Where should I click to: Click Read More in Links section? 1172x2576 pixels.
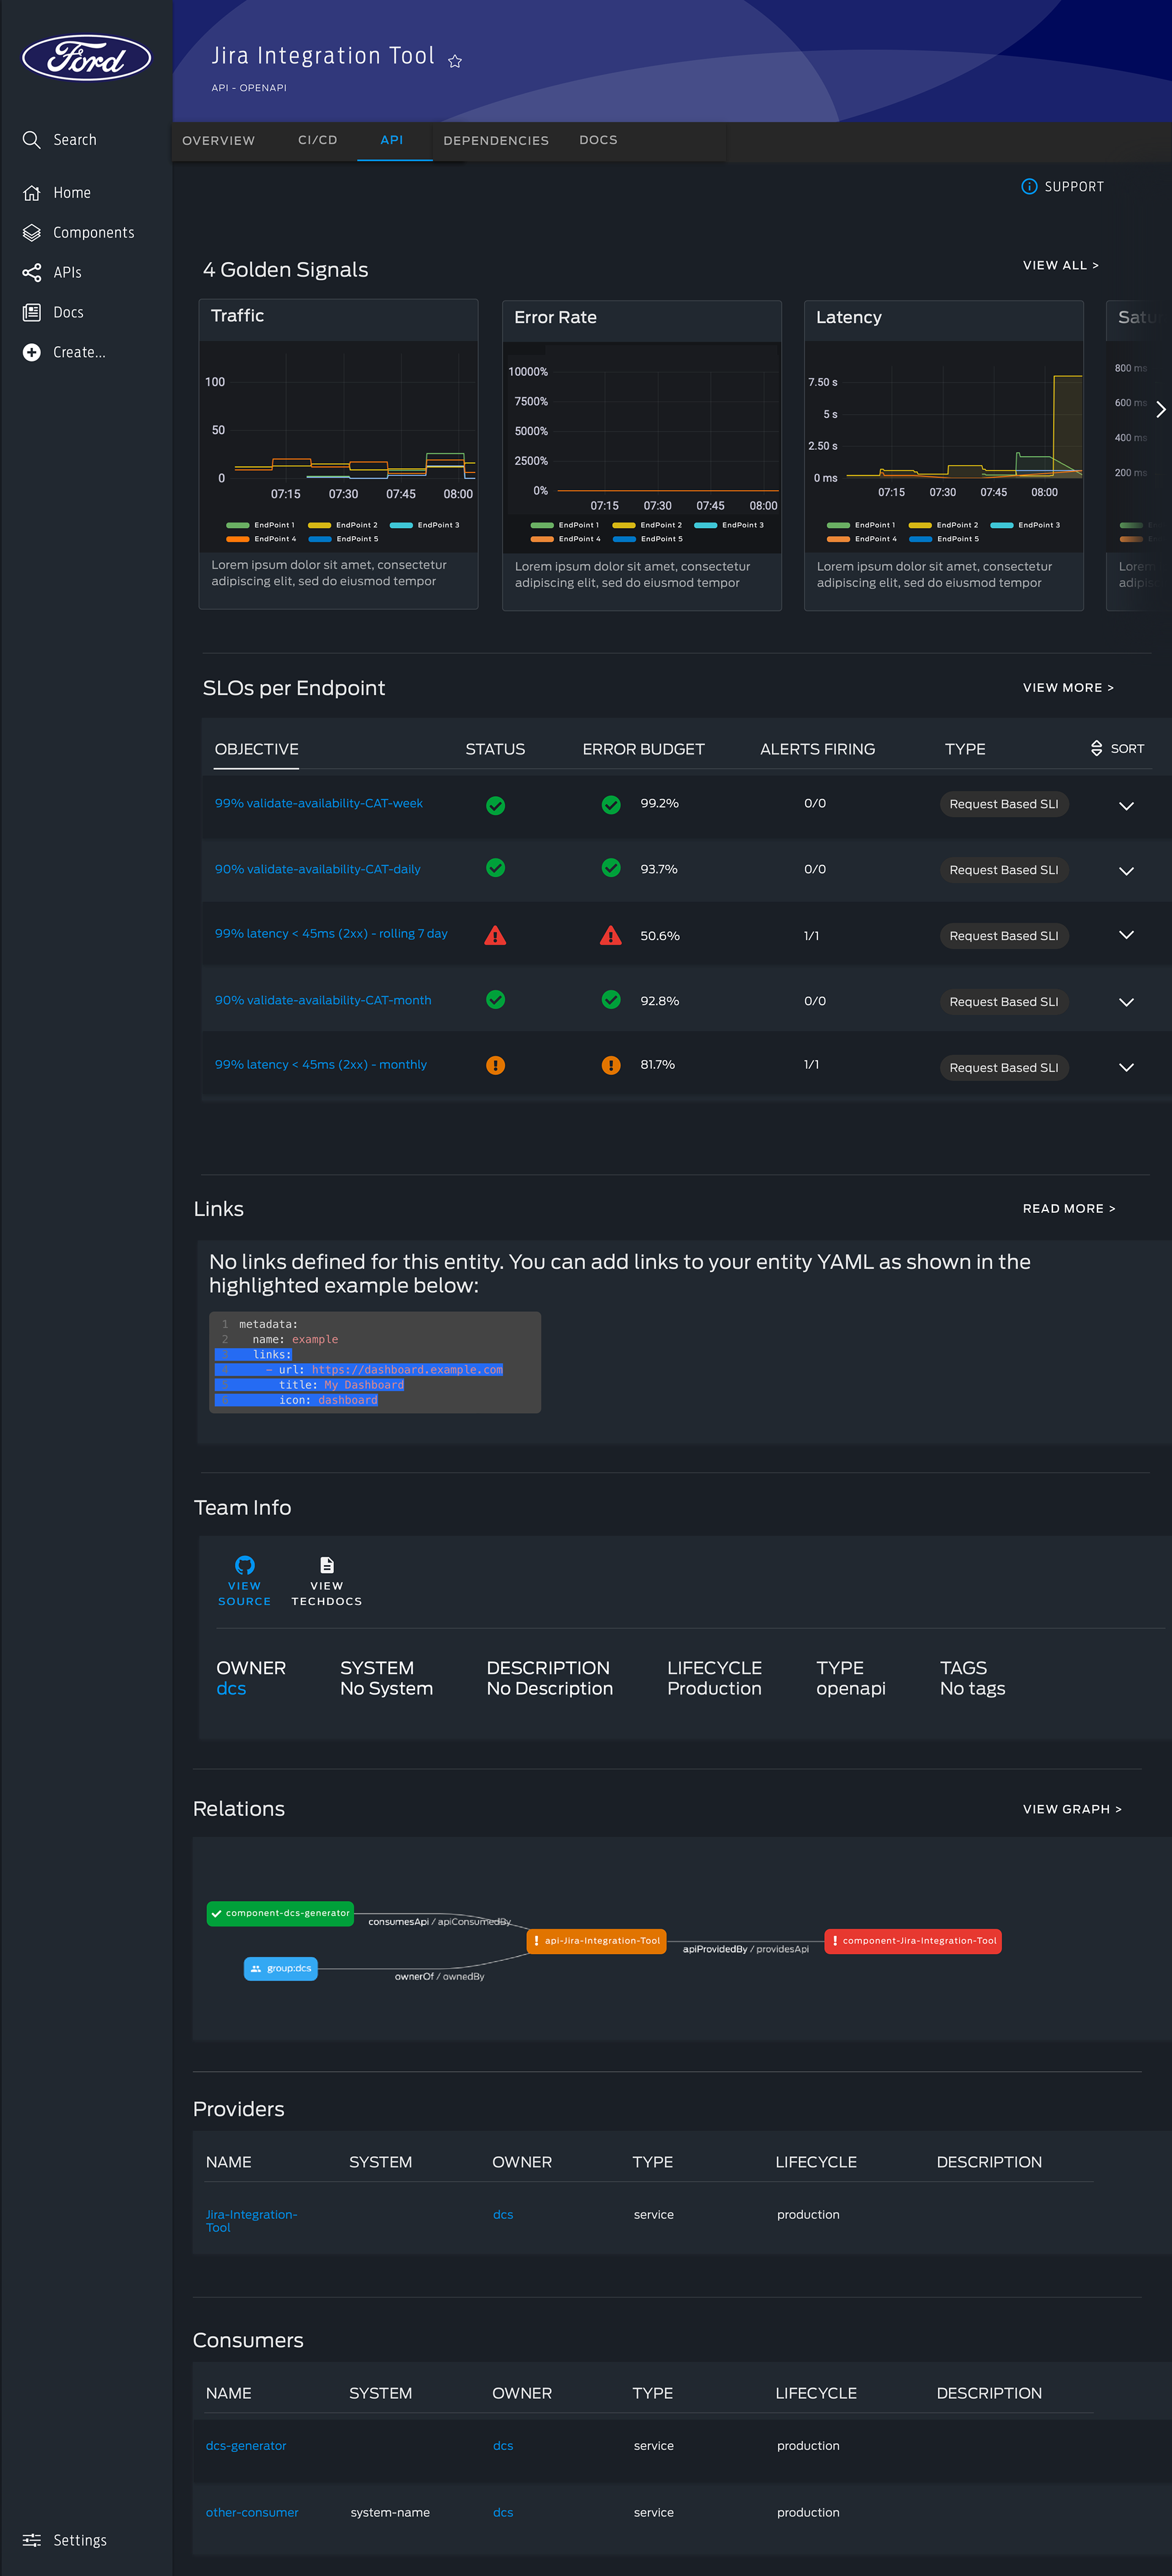coord(1069,1209)
